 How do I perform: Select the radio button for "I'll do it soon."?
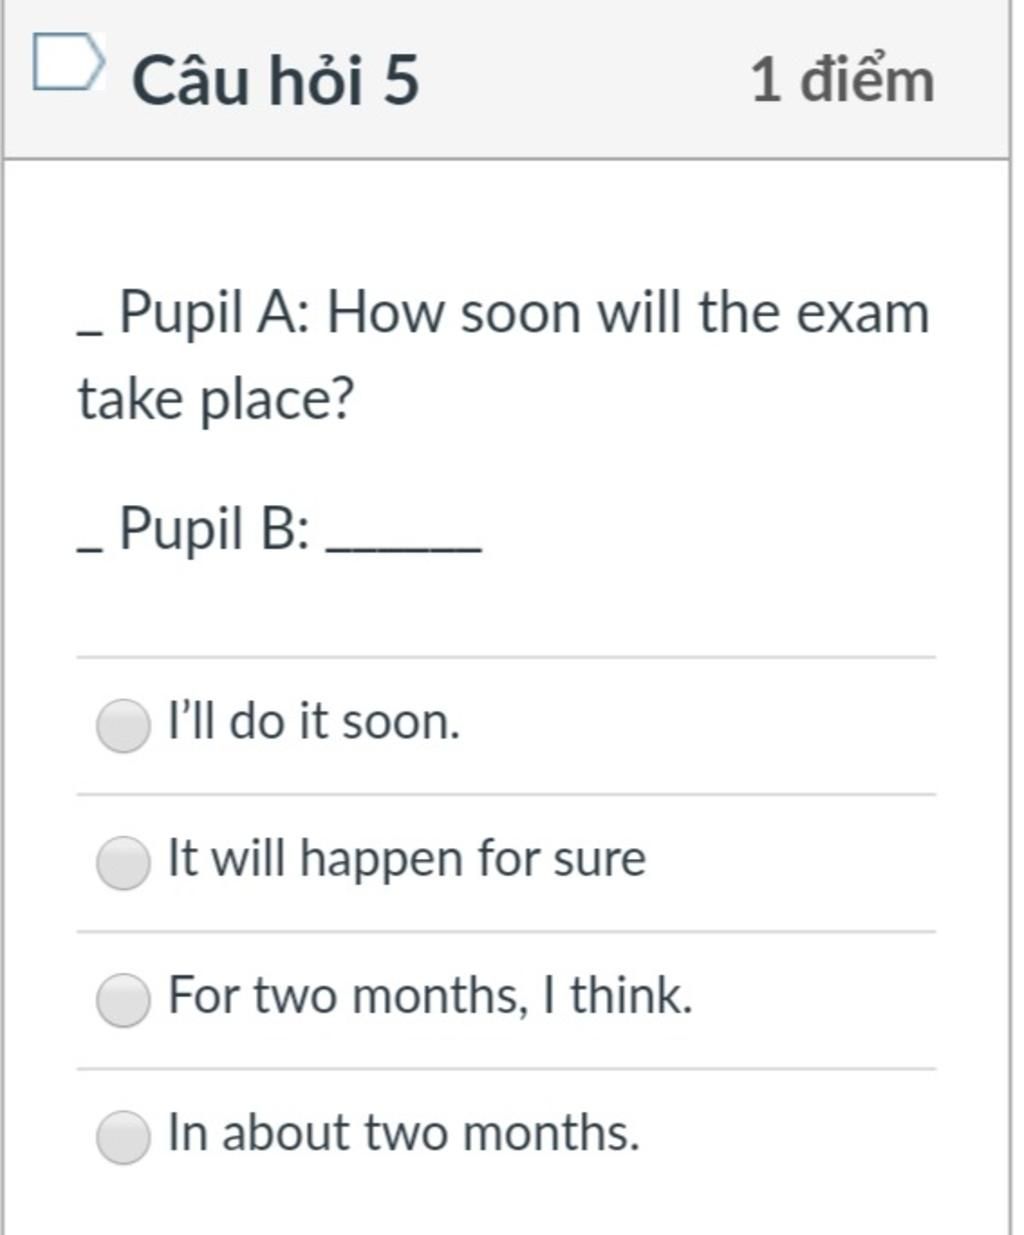point(123,725)
